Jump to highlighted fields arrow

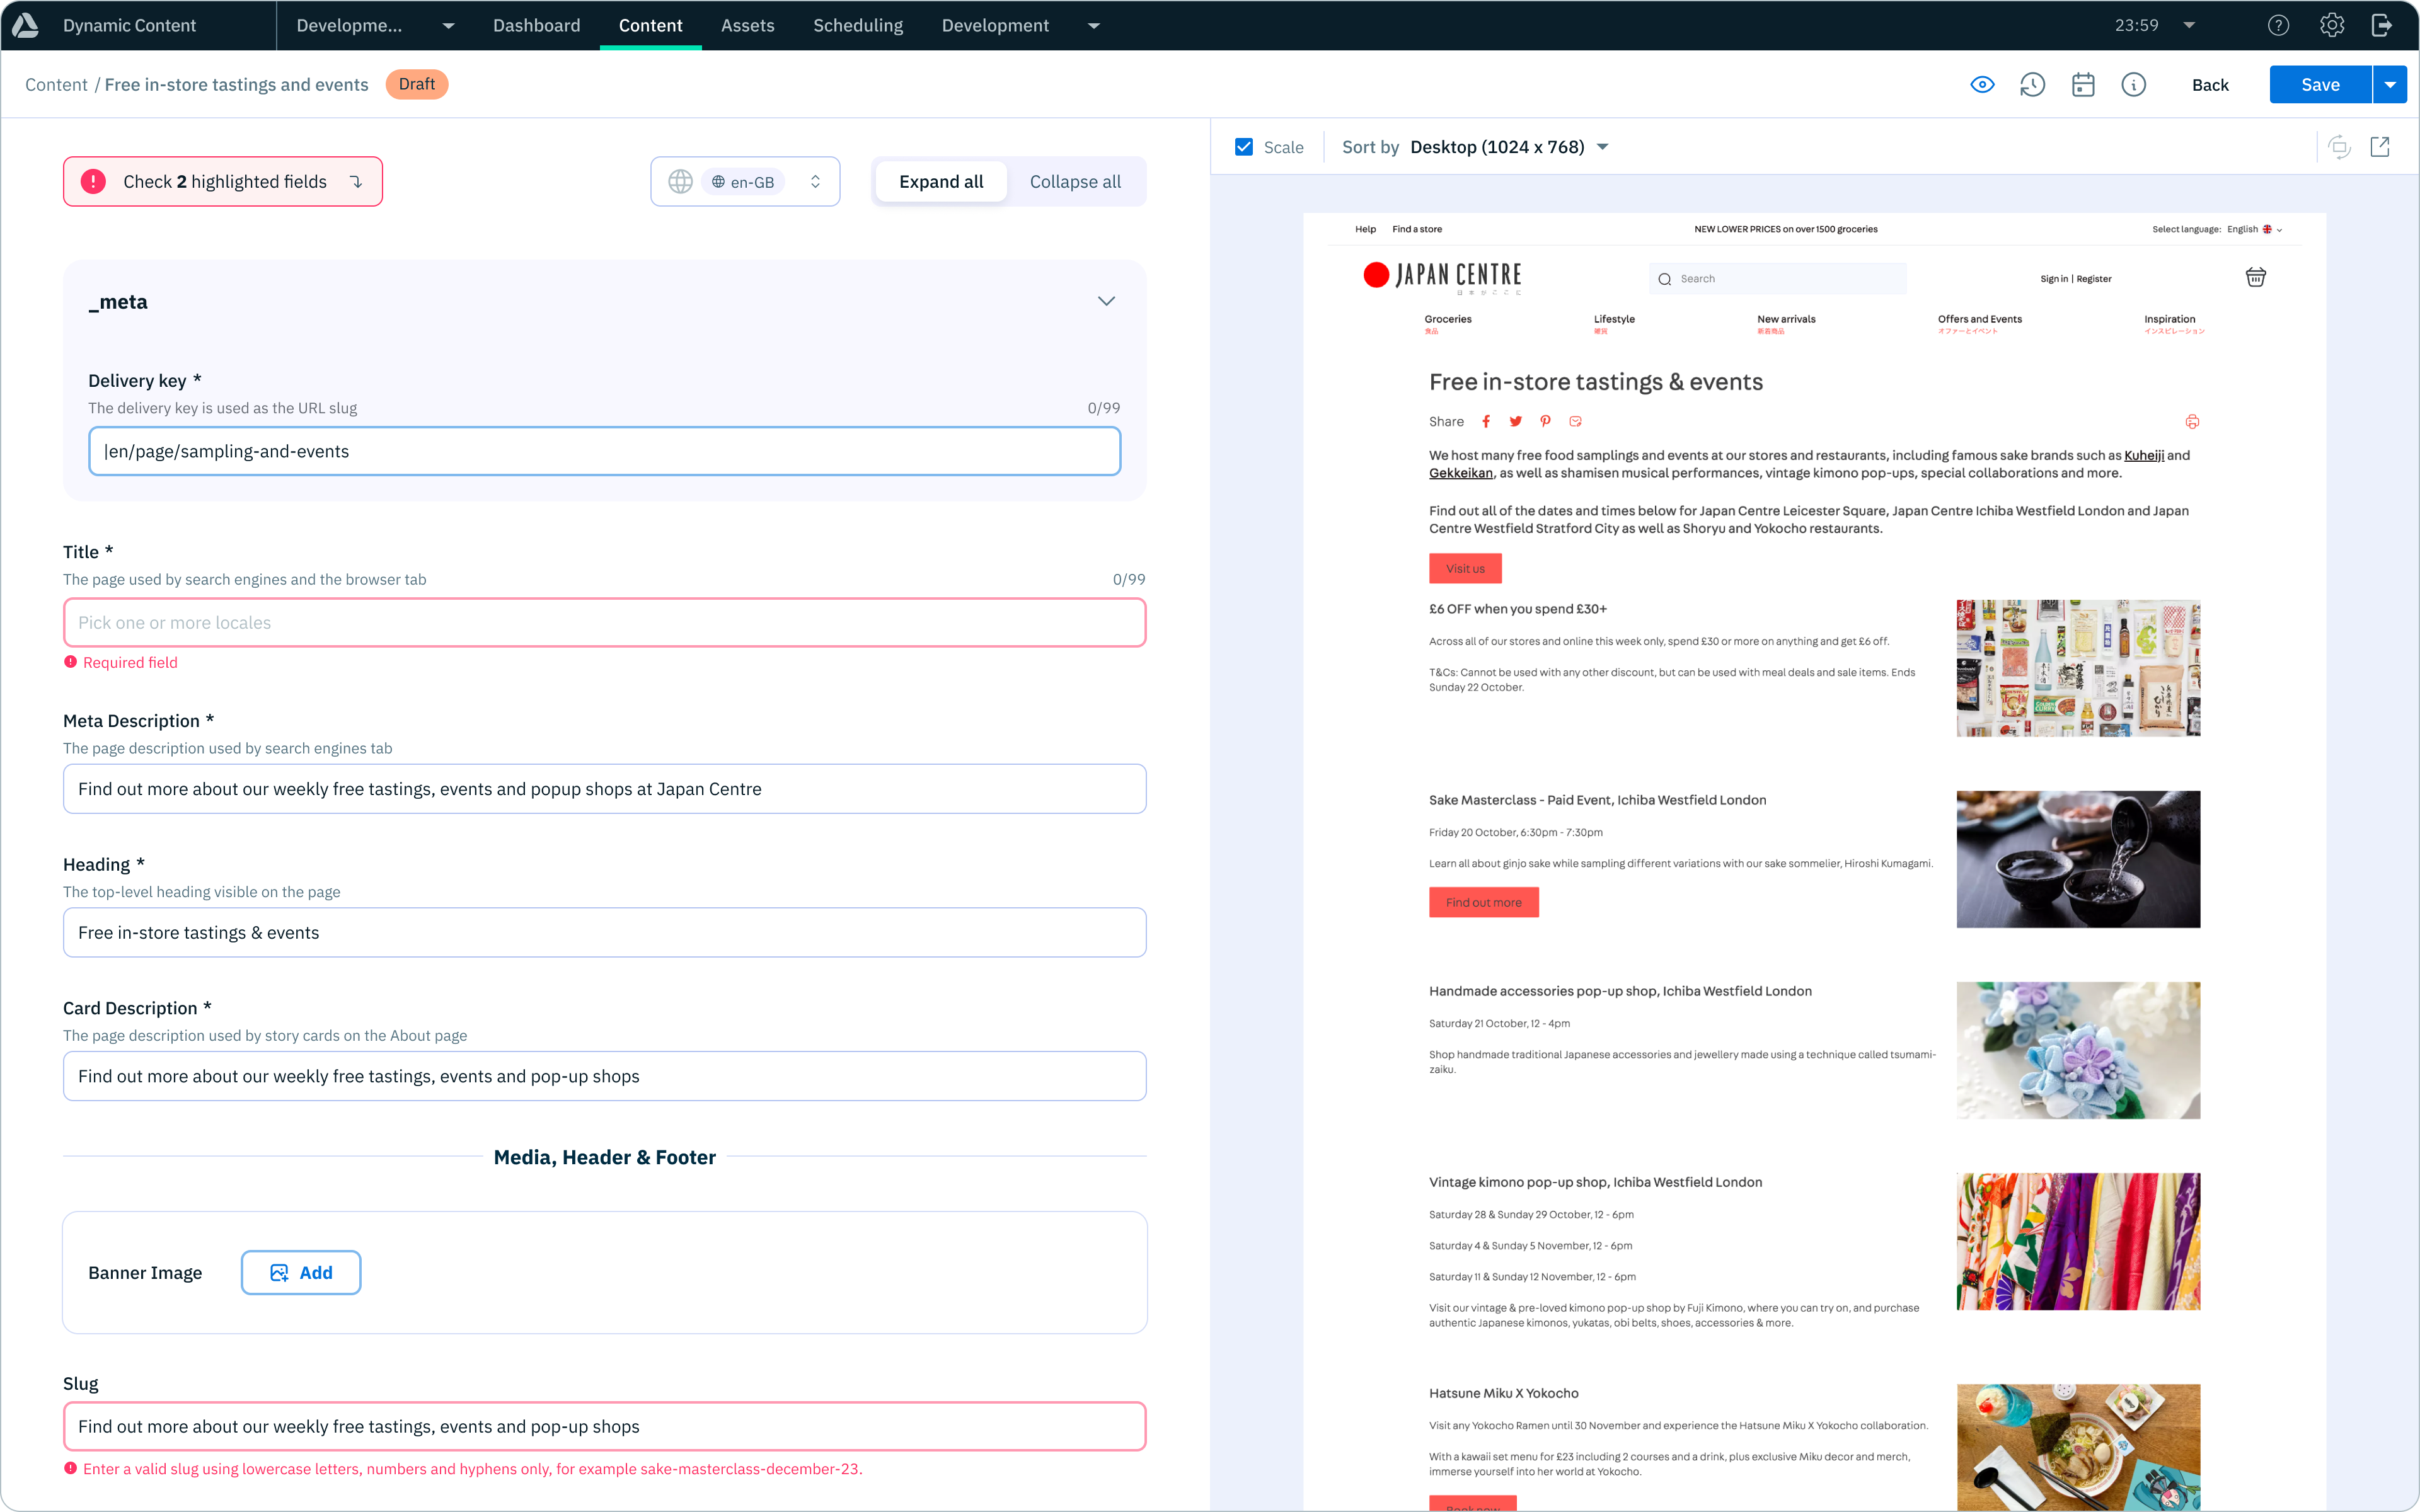[356, 181]
